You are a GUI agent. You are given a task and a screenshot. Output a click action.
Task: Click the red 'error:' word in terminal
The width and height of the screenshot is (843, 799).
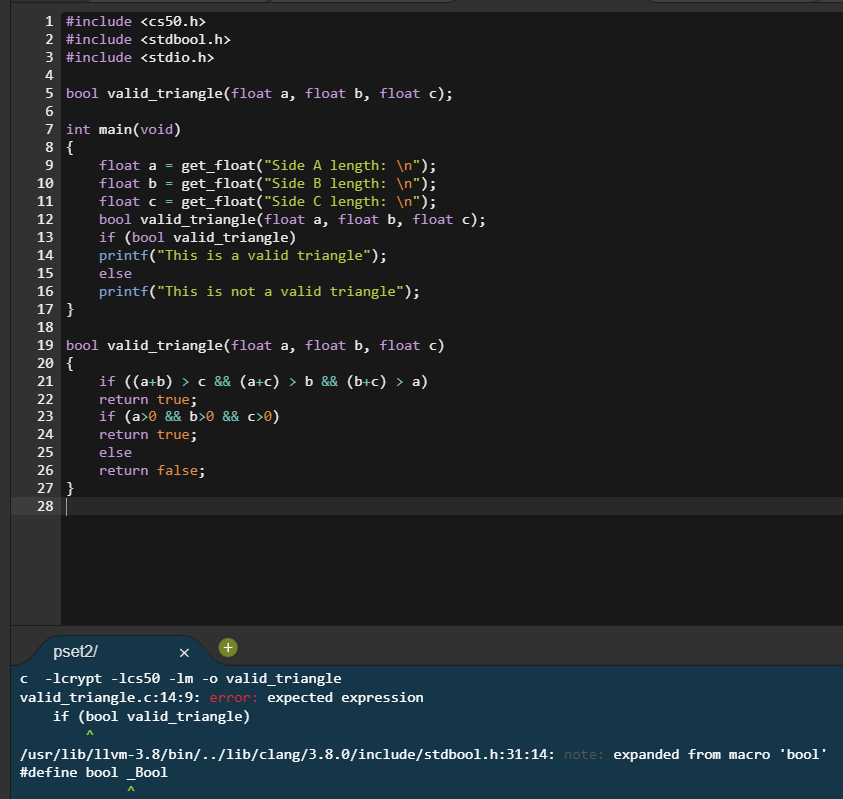[x=233, y=697]
